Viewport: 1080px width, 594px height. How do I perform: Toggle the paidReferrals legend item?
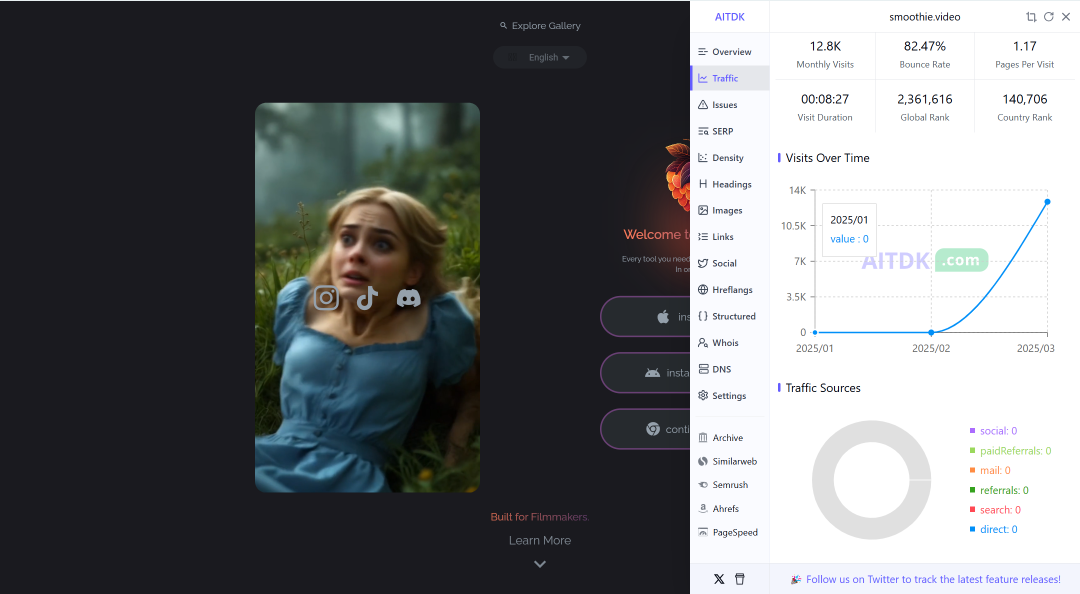tap(1010, 451)
